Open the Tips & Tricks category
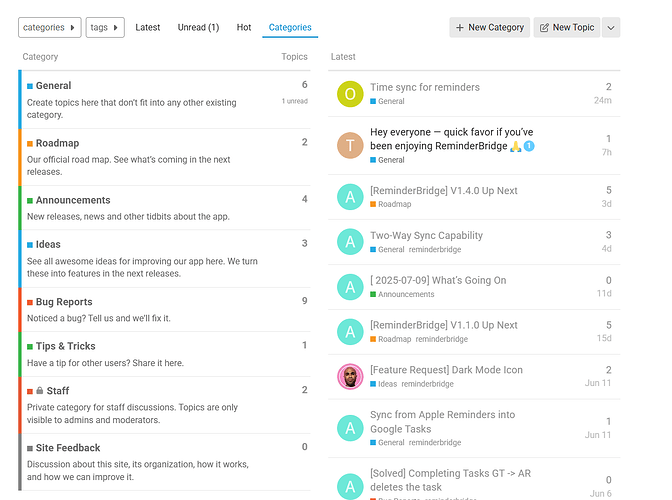This screenshot has height=500, width=672. [x=66, y=346]
